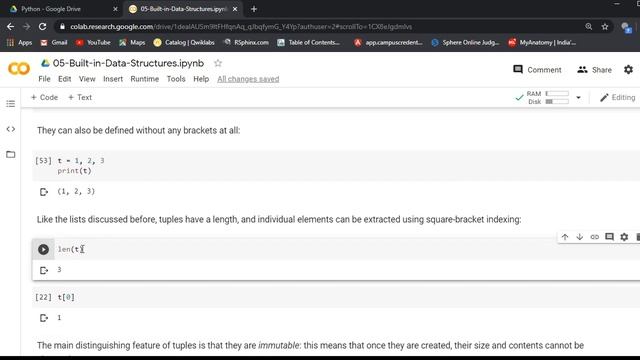Open Apps bookmark shortcut
Viewport: 640px width, 360px height.
20,42
